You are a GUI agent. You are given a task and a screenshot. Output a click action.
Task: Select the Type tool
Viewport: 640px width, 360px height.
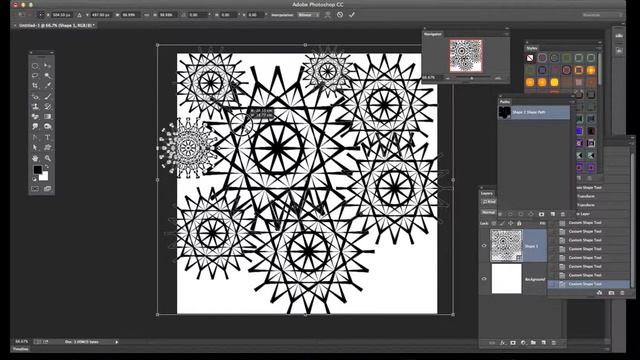(47, 138)
